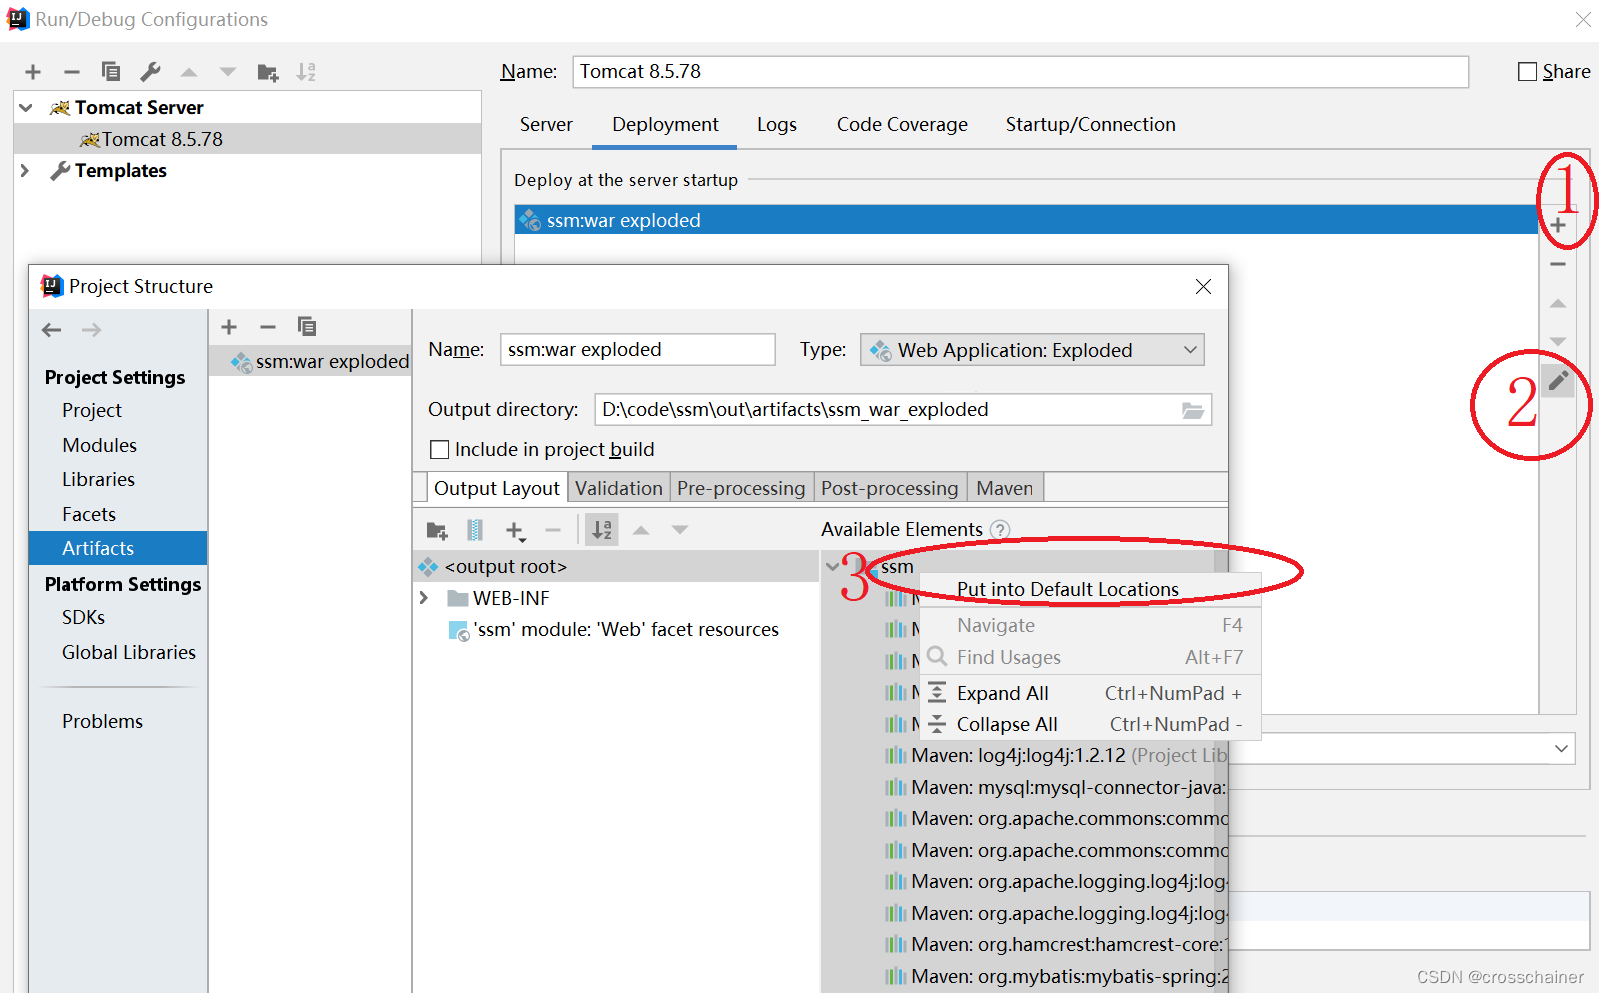1599x993 pixels.
Task: Enable Include in project build checkbox
Action: click(439, 450)
